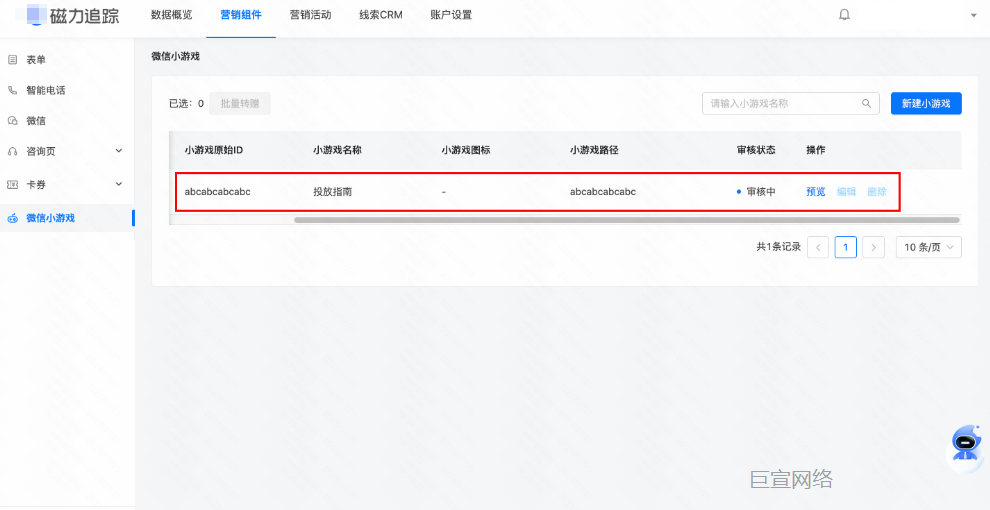The height and width of the screenshot is (510, 990).
Task: Click 预览 for 投放指南 row
Action: click(816, 192)
